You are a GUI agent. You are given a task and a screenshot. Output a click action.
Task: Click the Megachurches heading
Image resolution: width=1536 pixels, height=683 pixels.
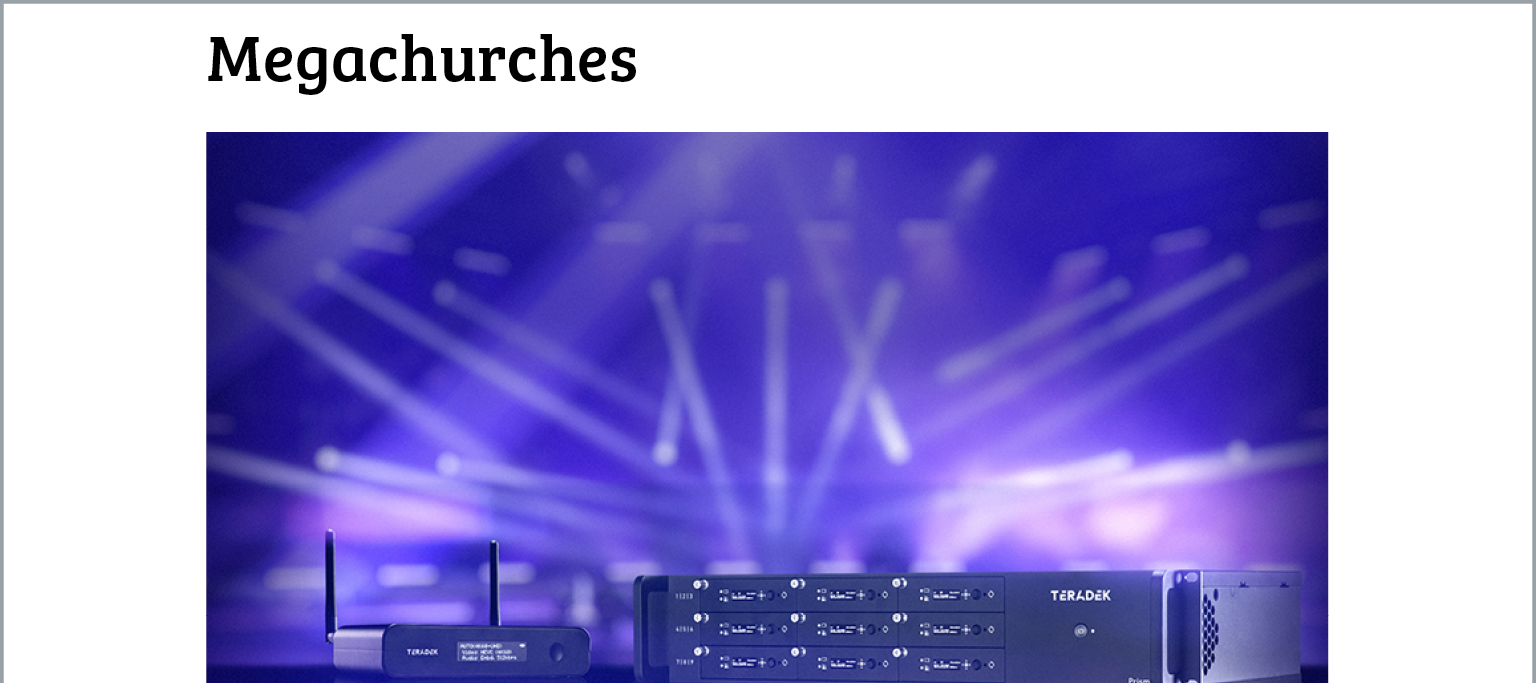point(421,59)
